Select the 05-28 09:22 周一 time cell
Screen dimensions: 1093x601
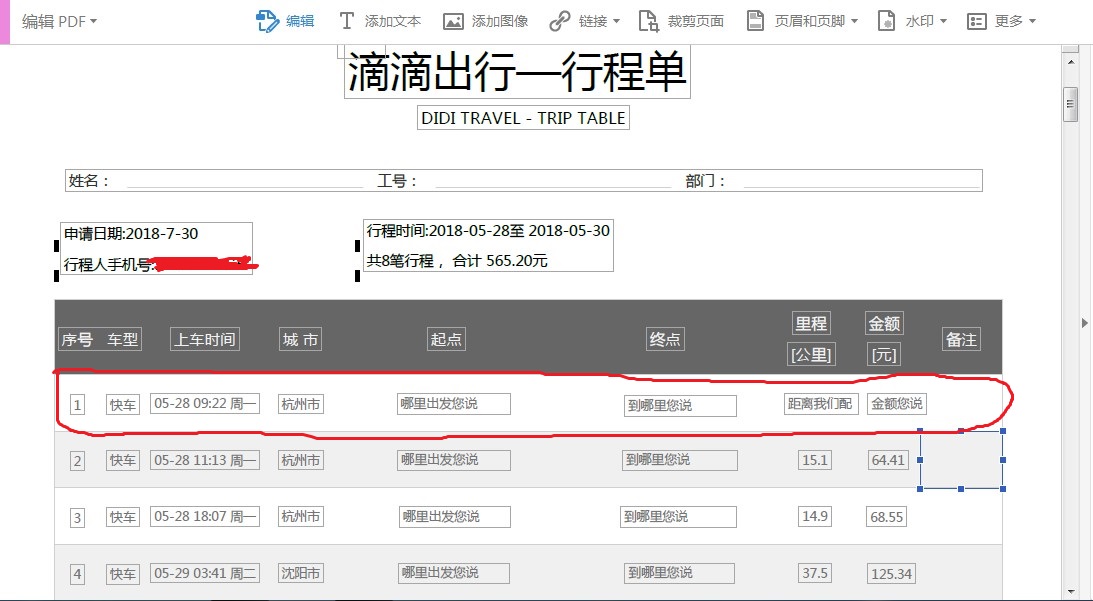(x=205, y=404)
